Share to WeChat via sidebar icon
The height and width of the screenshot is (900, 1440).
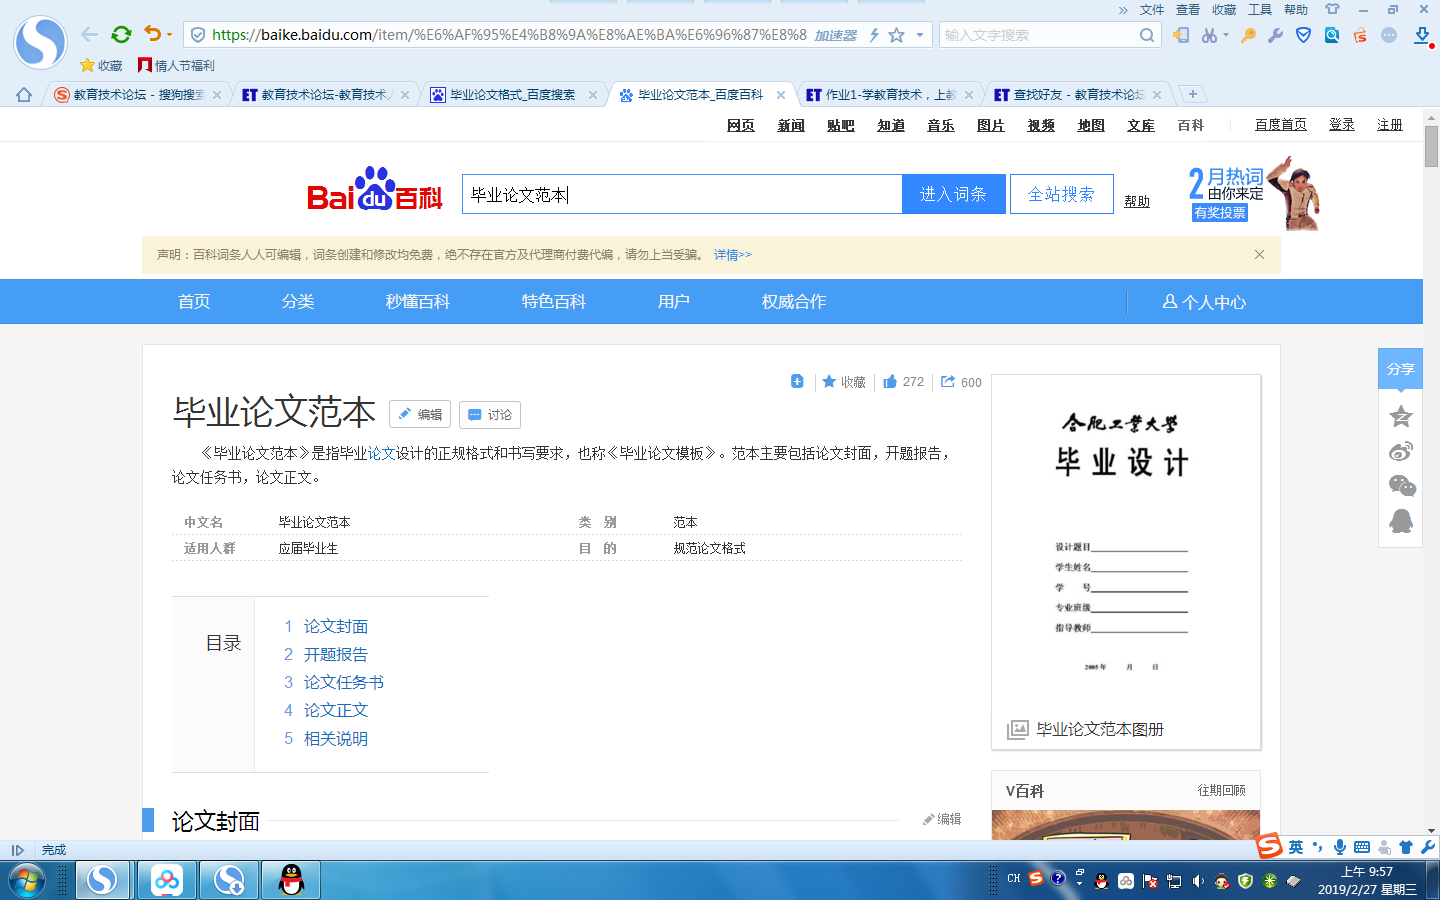coord(1402,486)
